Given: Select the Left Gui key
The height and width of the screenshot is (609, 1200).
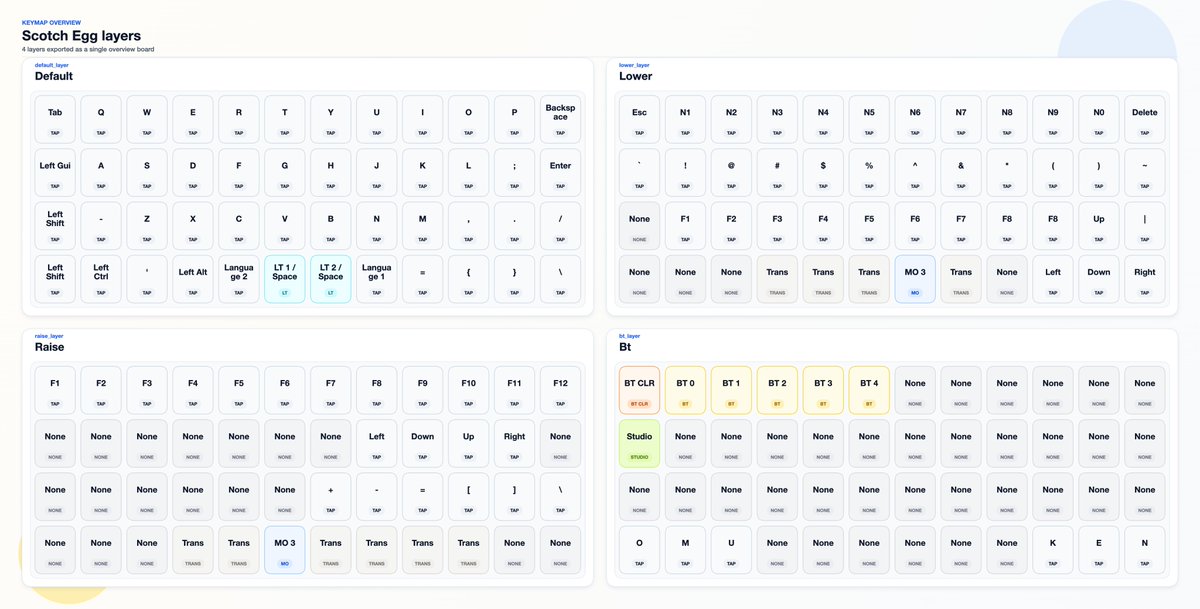Looking at the screenshot, I should (x=54, y=171).
